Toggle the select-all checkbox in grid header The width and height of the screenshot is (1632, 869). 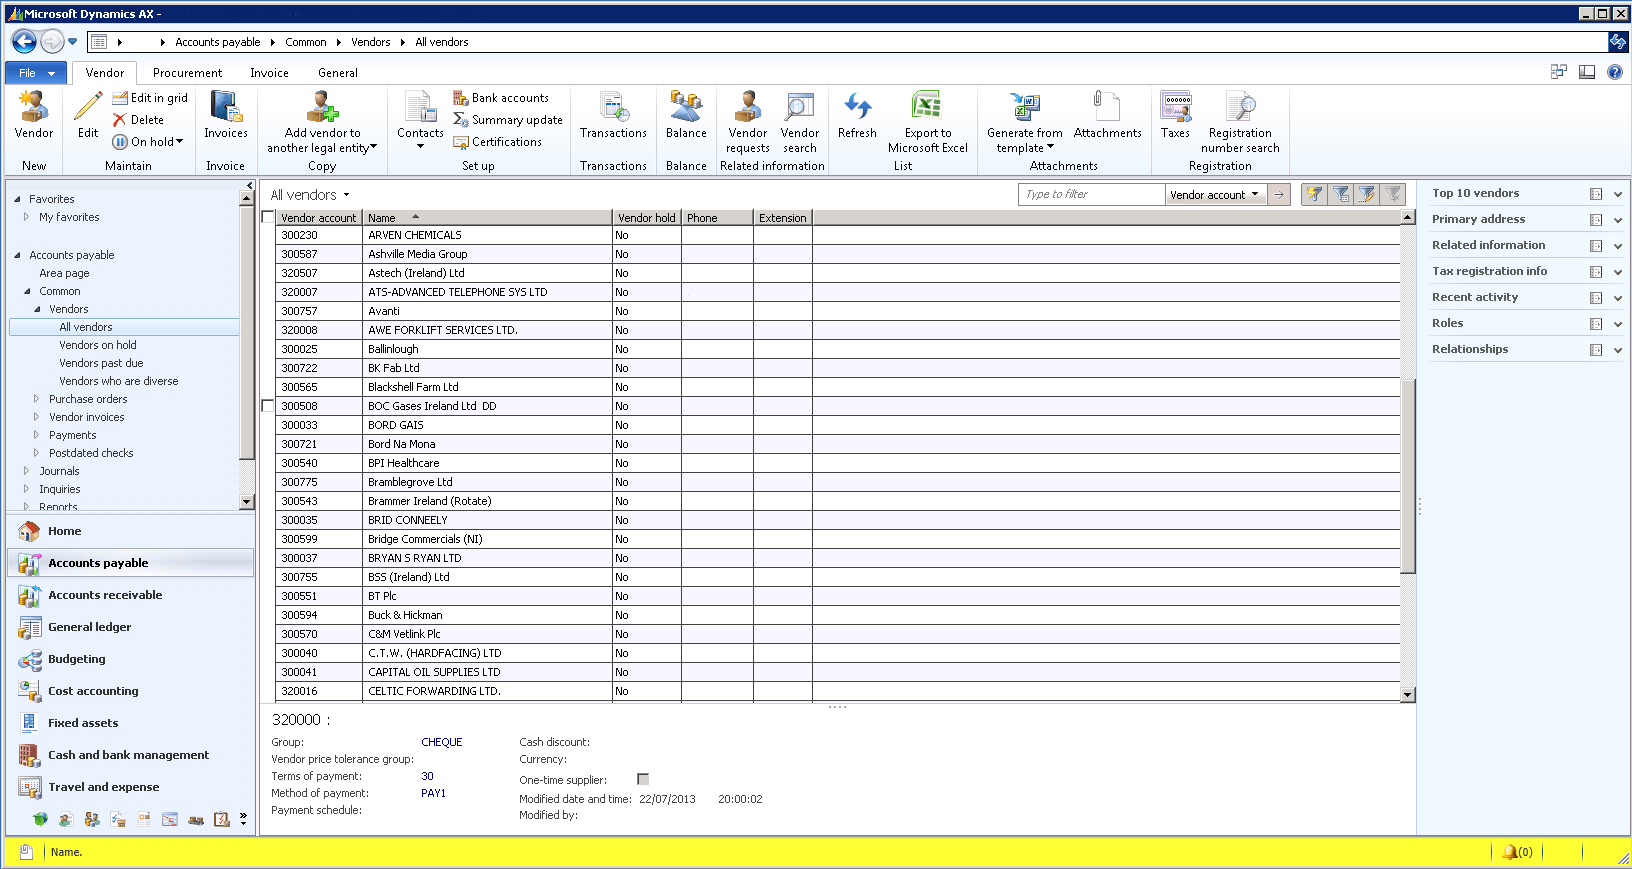pos(268,217)
